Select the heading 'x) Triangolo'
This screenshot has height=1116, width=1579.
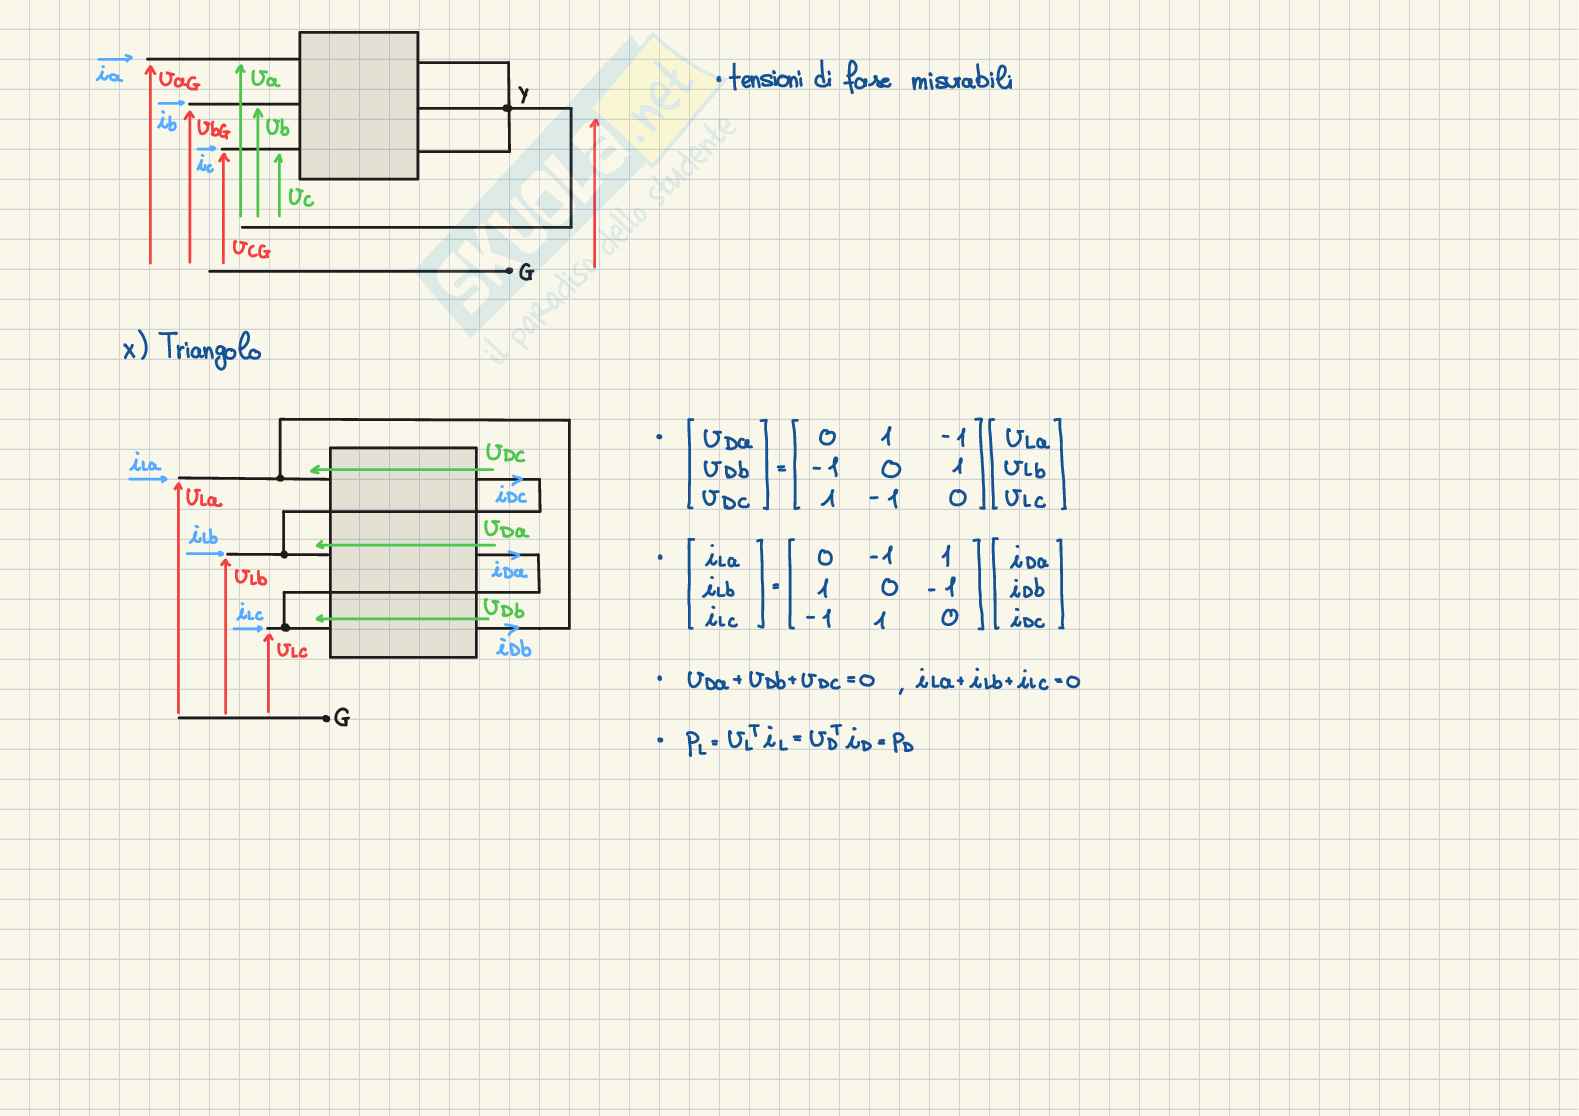tap(192, 349)
